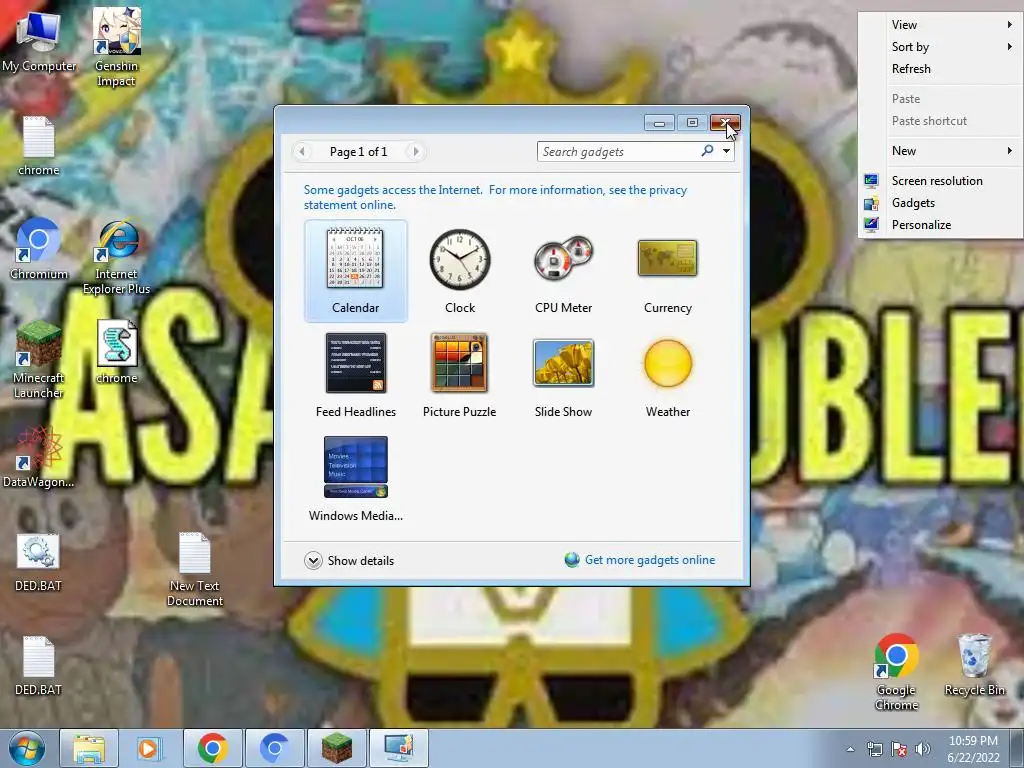
Task: Select the chrome script file icon
Action: pyautogui.click(x=116, y=353)
